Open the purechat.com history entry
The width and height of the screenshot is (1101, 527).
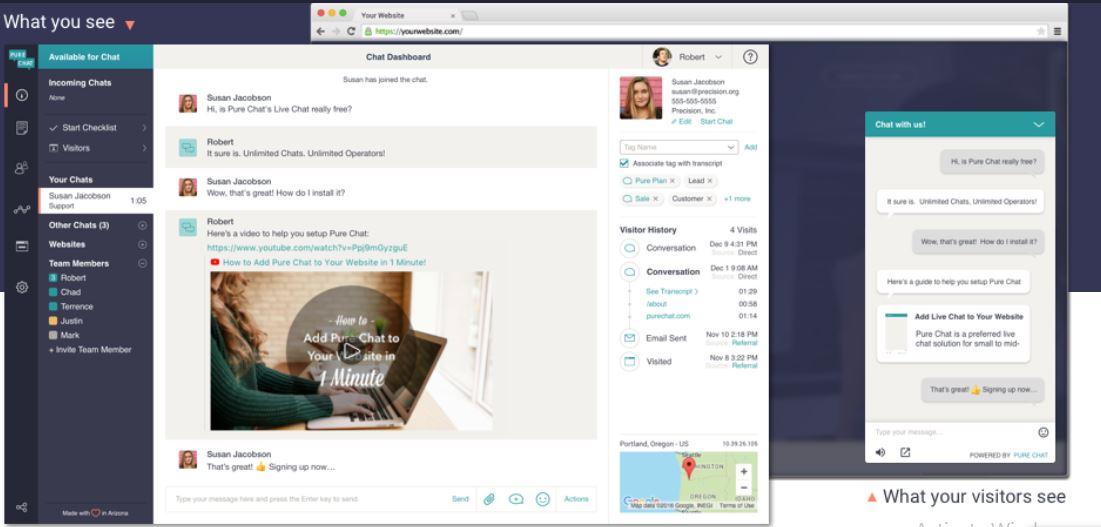[668, 316]
